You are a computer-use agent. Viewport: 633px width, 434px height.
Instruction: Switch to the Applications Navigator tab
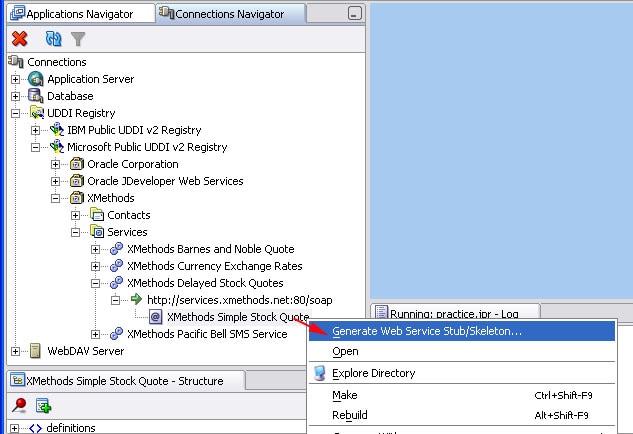tap(81, 14)
